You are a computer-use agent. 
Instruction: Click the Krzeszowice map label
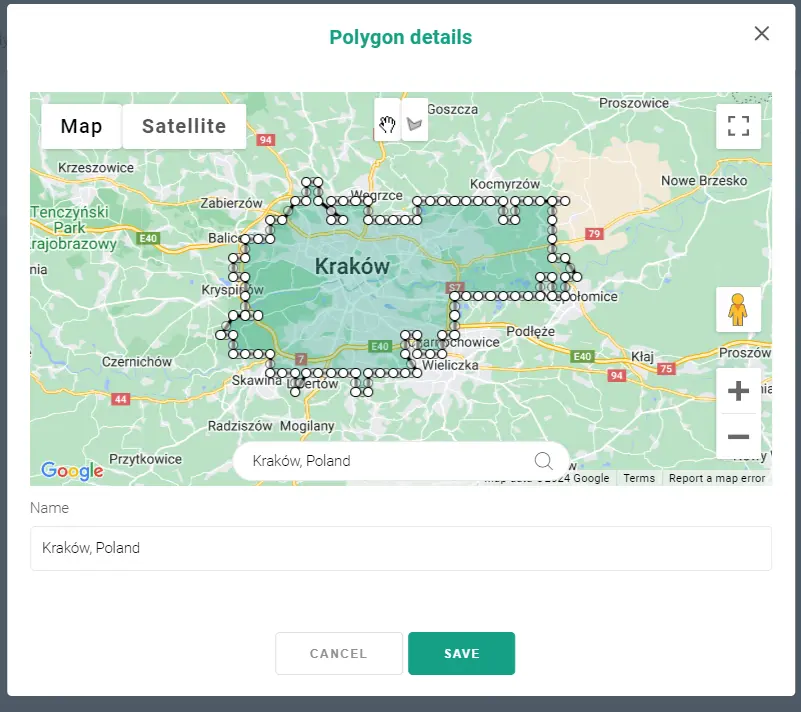96,168
